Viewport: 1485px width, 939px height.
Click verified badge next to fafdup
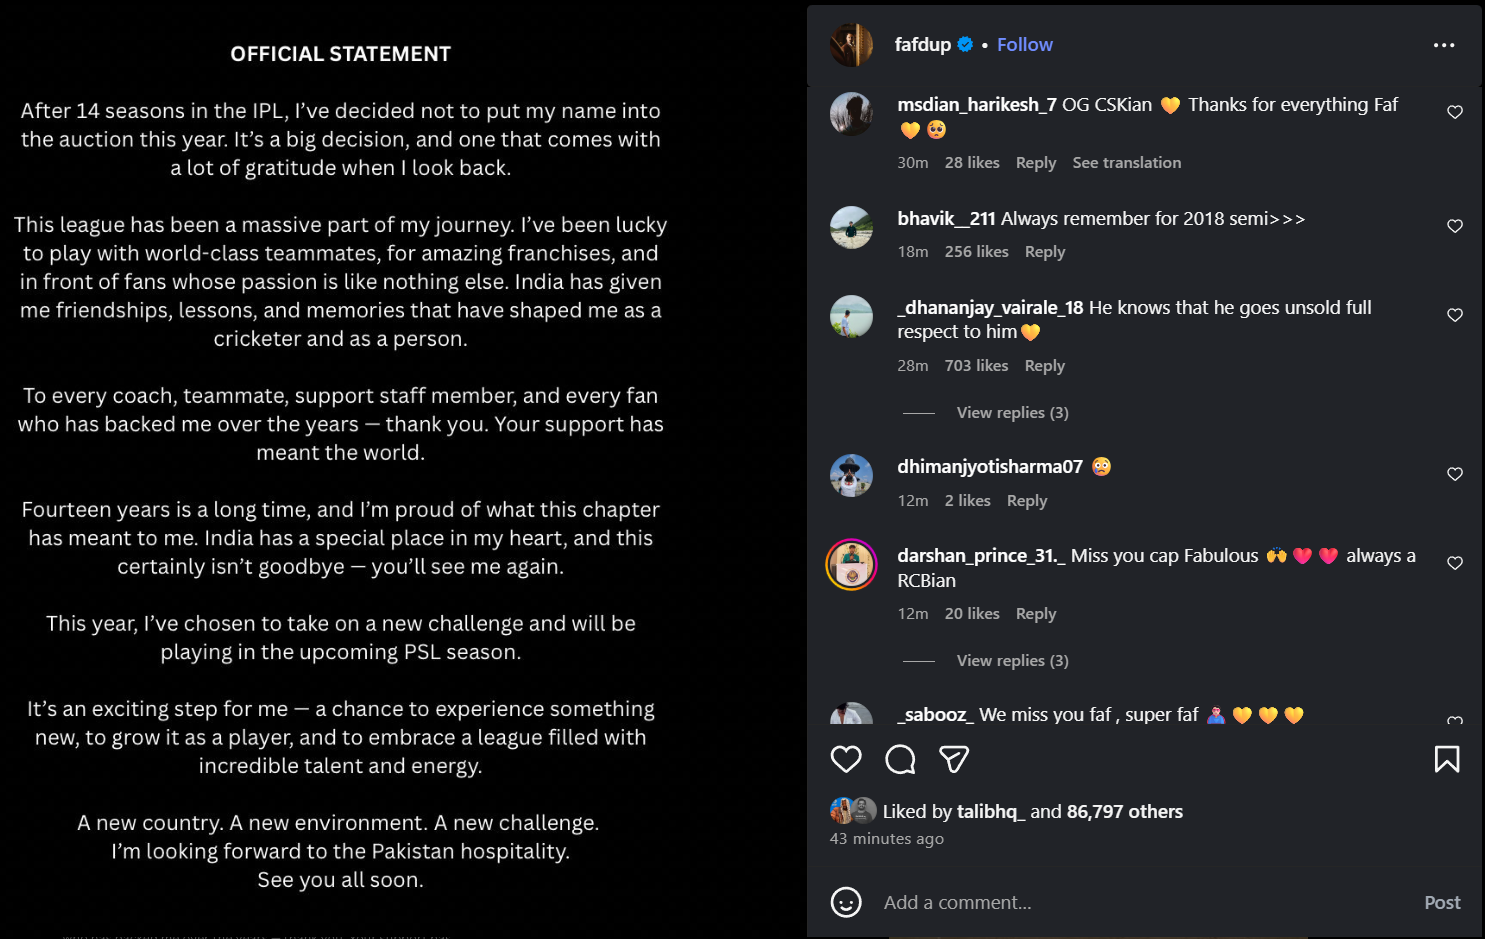(965, 44)
